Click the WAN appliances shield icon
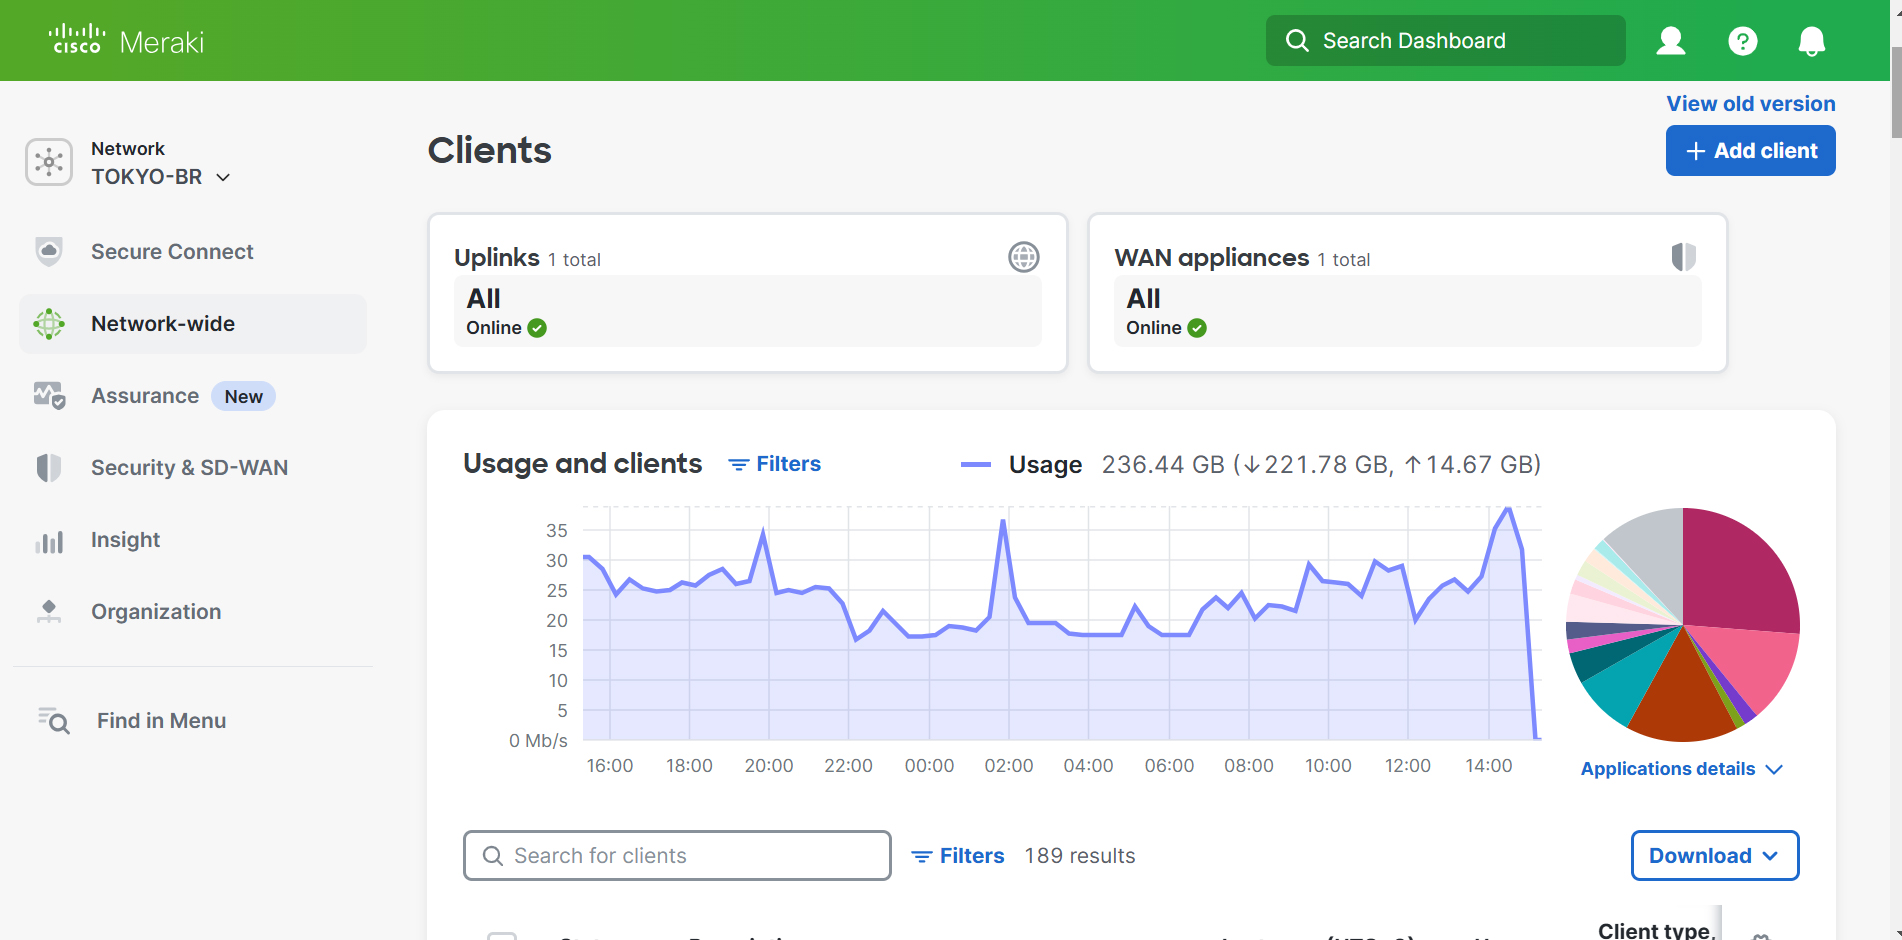 click(1683, 257)
